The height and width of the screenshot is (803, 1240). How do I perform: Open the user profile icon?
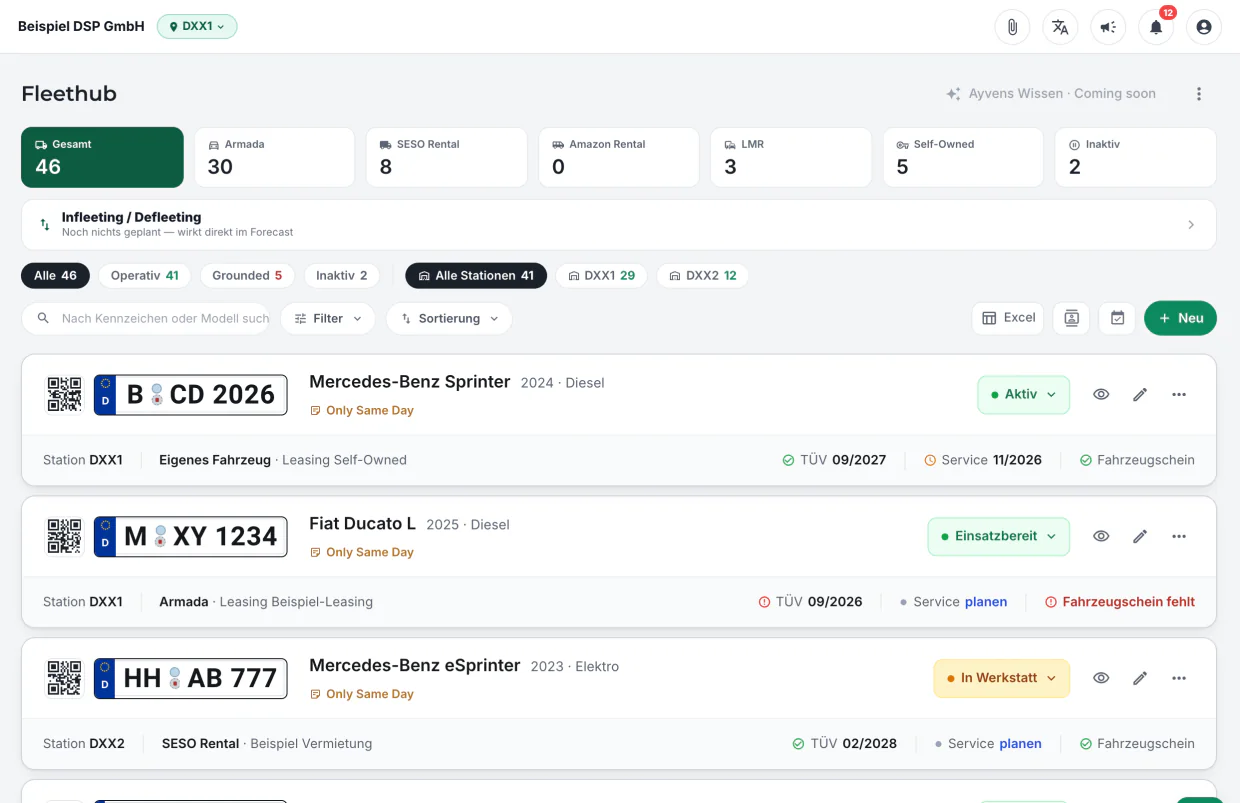[x=1204, y=27]
